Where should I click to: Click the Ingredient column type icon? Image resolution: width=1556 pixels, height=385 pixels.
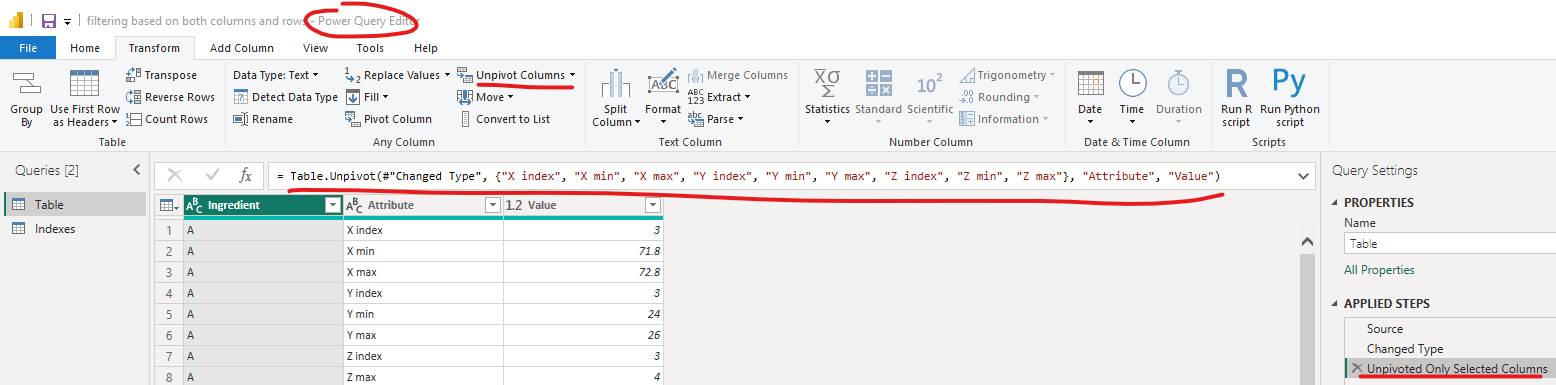click(x=195, y=205)
